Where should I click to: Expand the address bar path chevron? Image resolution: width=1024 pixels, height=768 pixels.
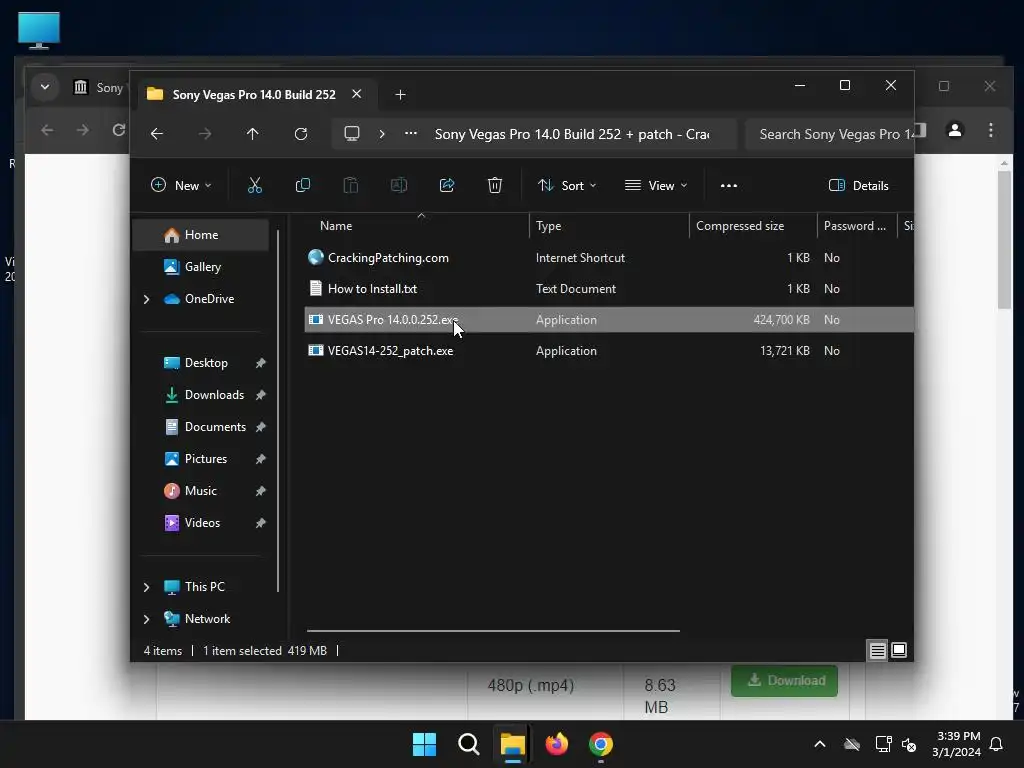pos(382,134)
